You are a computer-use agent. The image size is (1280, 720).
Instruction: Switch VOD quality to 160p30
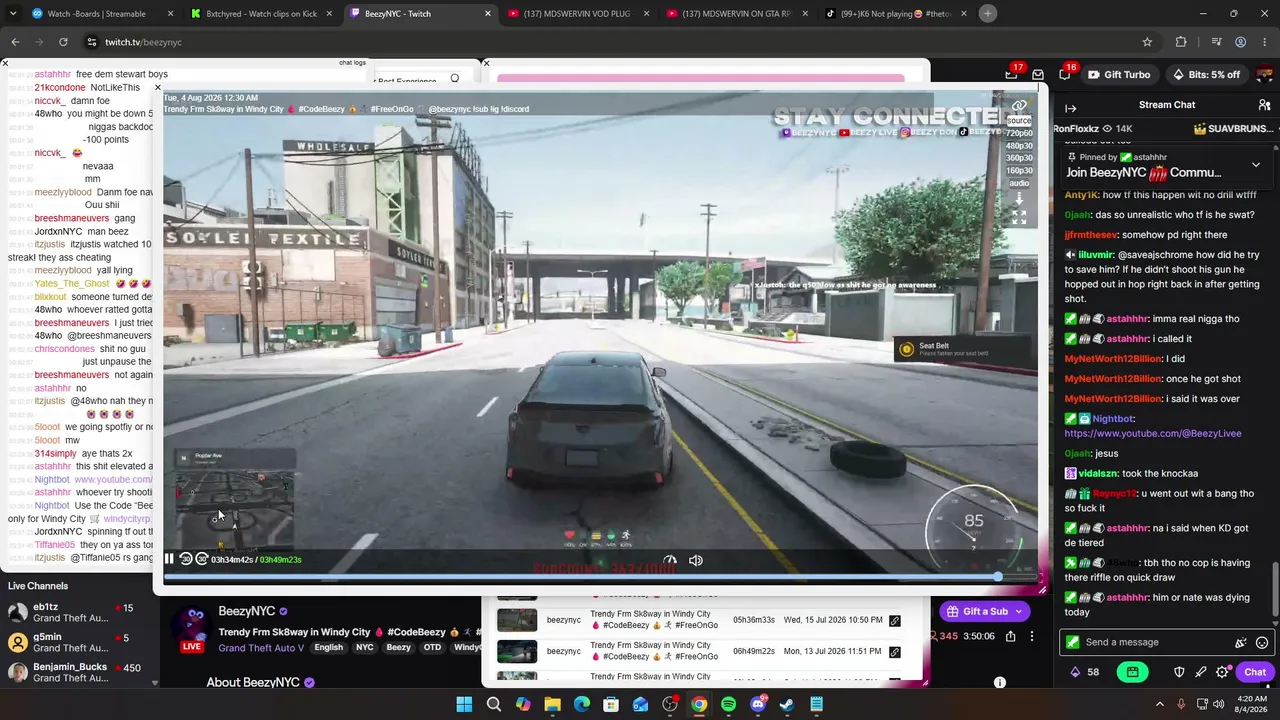1018,171
